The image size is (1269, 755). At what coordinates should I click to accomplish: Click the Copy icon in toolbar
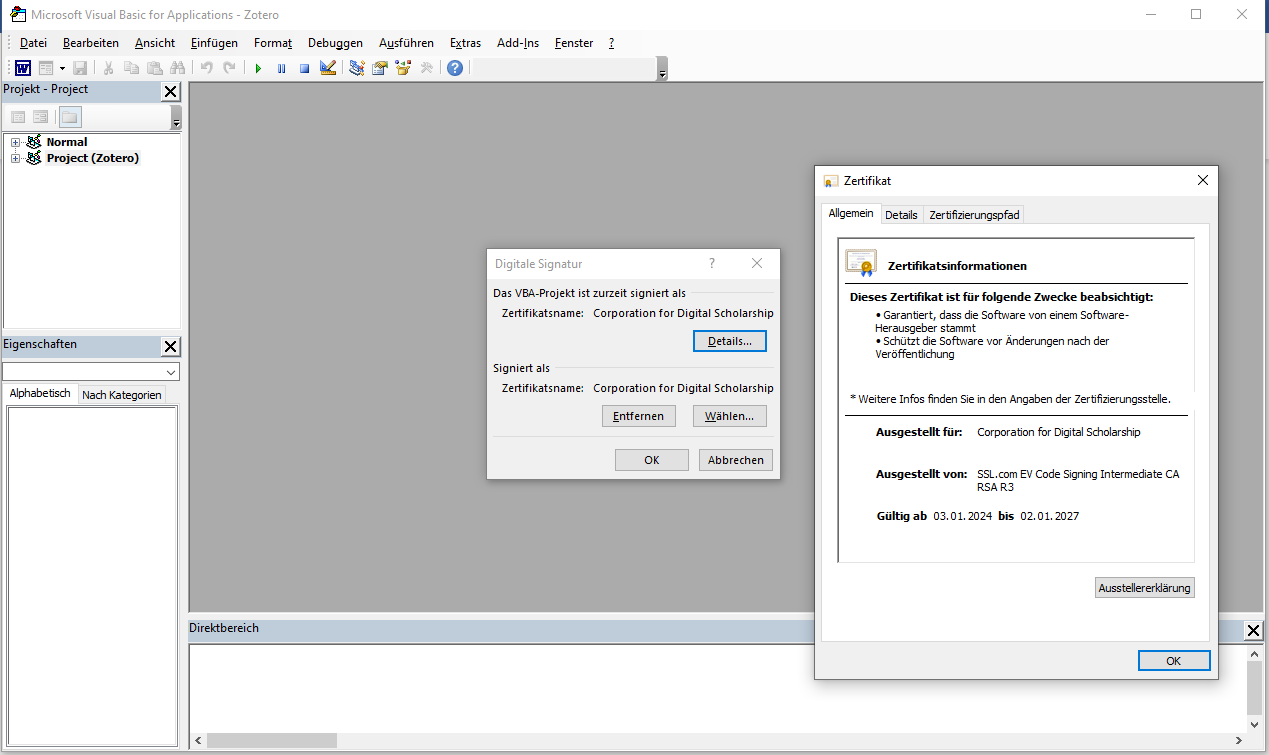coord(131,68)
